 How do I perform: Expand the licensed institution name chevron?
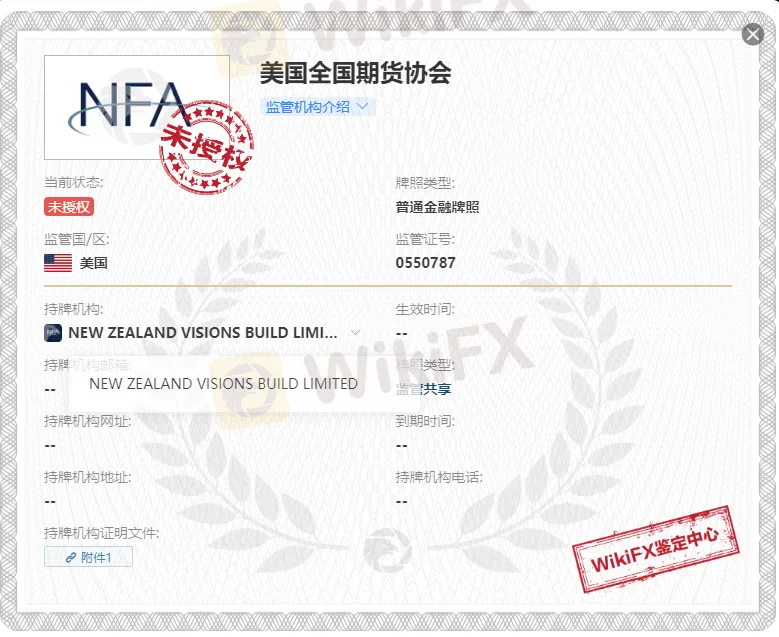[355, 332]
